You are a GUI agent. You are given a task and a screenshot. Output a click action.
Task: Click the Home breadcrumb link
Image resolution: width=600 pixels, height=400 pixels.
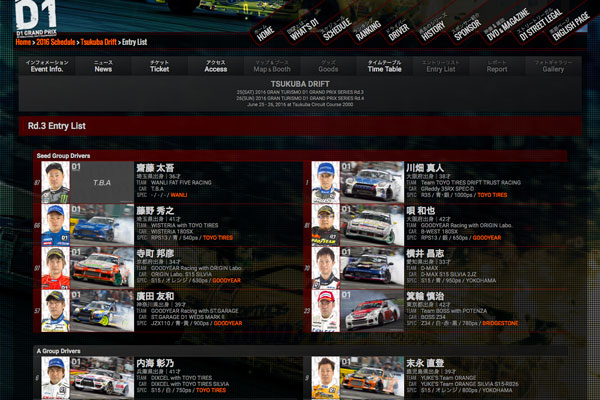pyautogui.click(x=24, y=44)
